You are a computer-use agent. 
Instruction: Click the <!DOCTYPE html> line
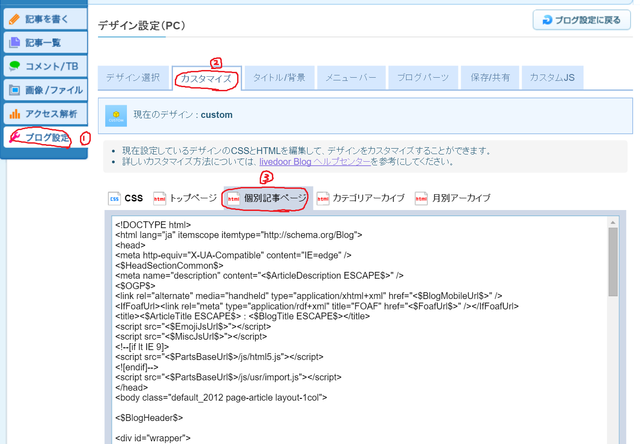153,225
